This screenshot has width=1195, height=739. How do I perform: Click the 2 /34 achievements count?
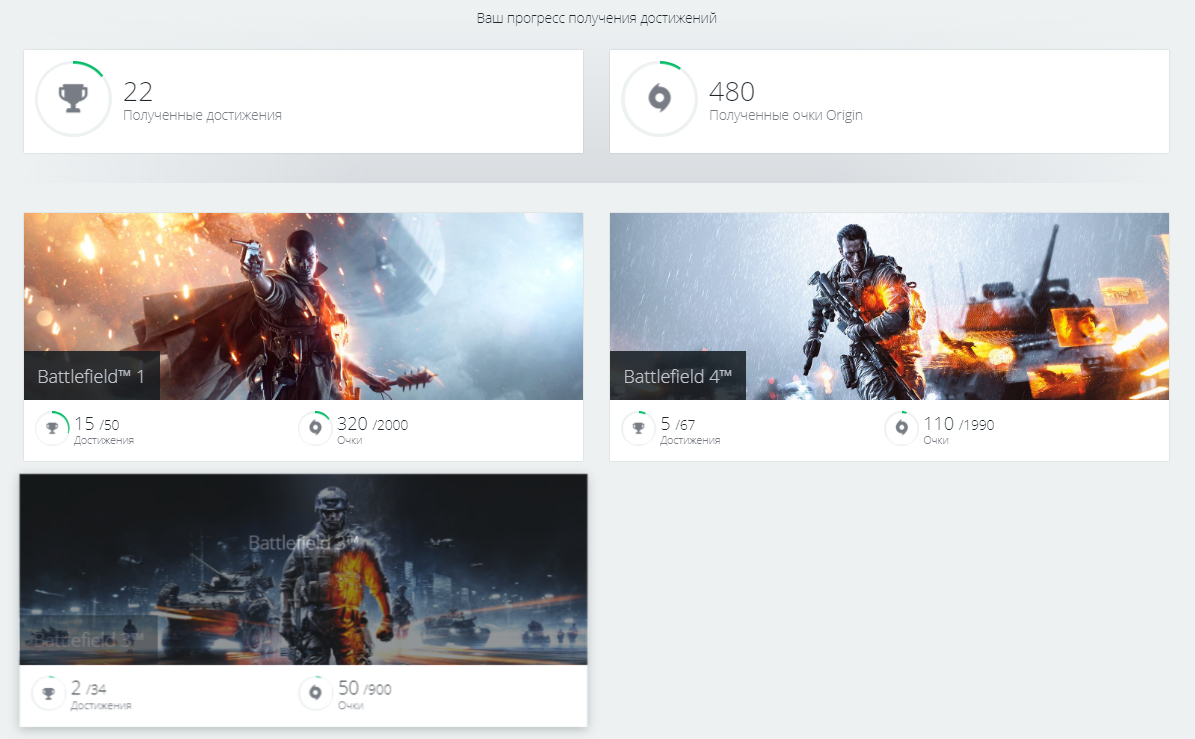coord(88,689)
